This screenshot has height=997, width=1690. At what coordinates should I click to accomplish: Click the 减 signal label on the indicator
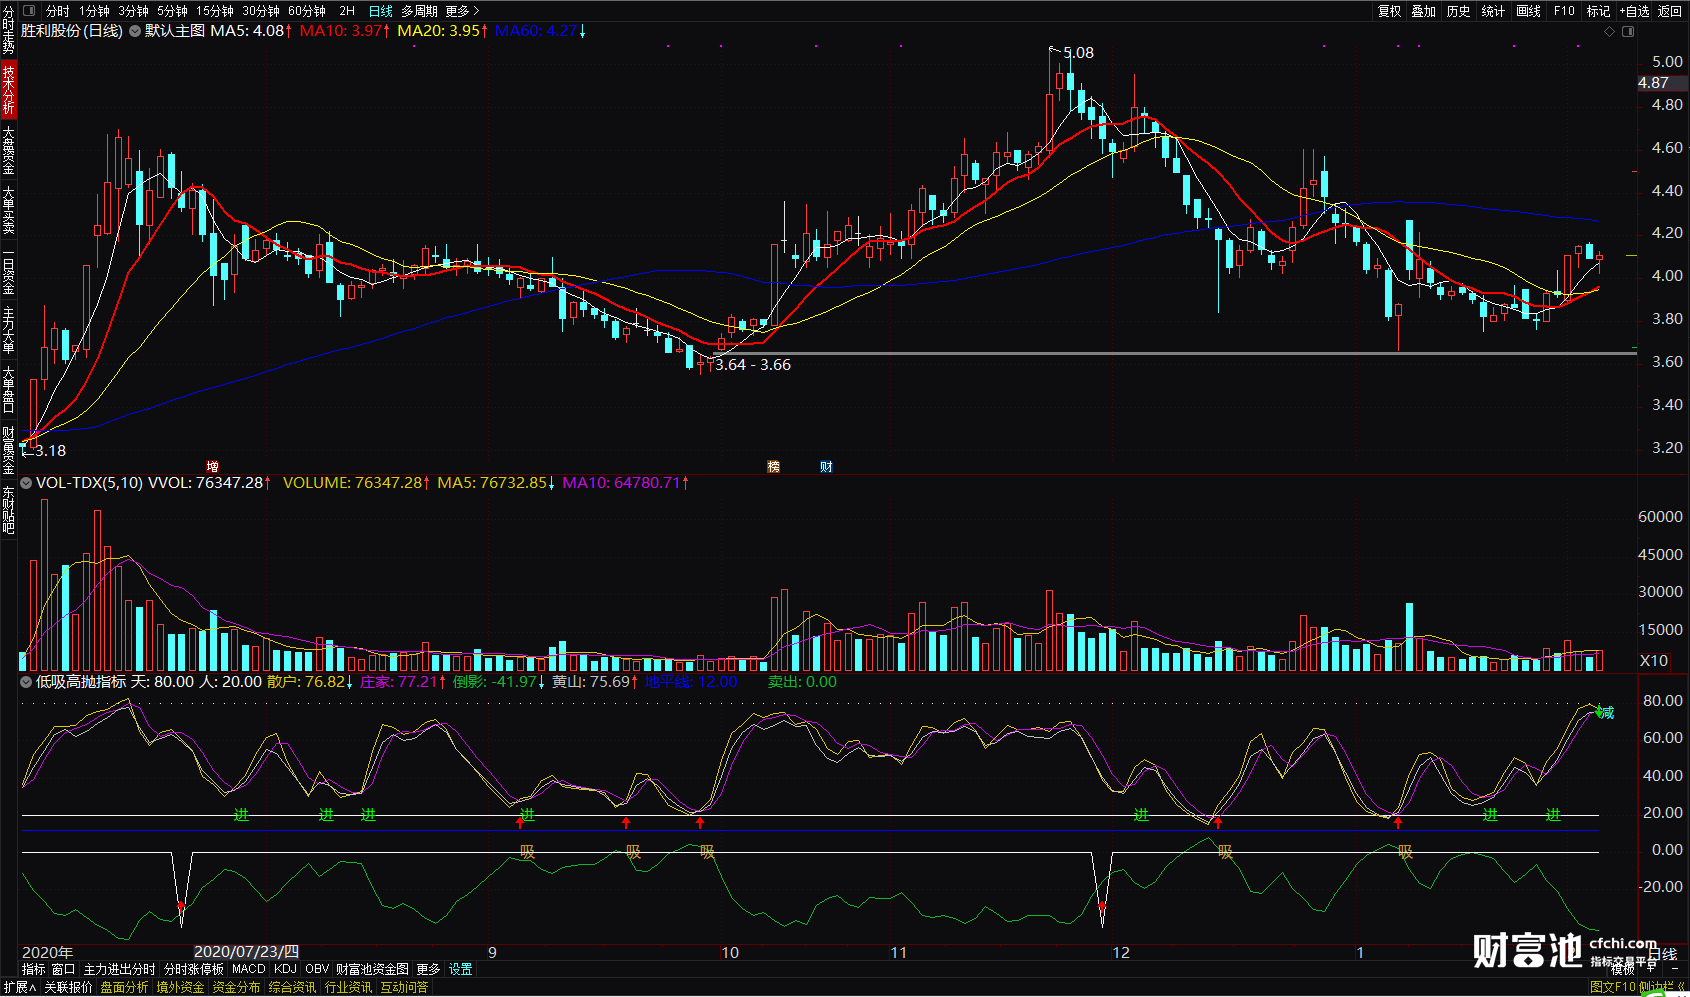[x=1605, y=713]
